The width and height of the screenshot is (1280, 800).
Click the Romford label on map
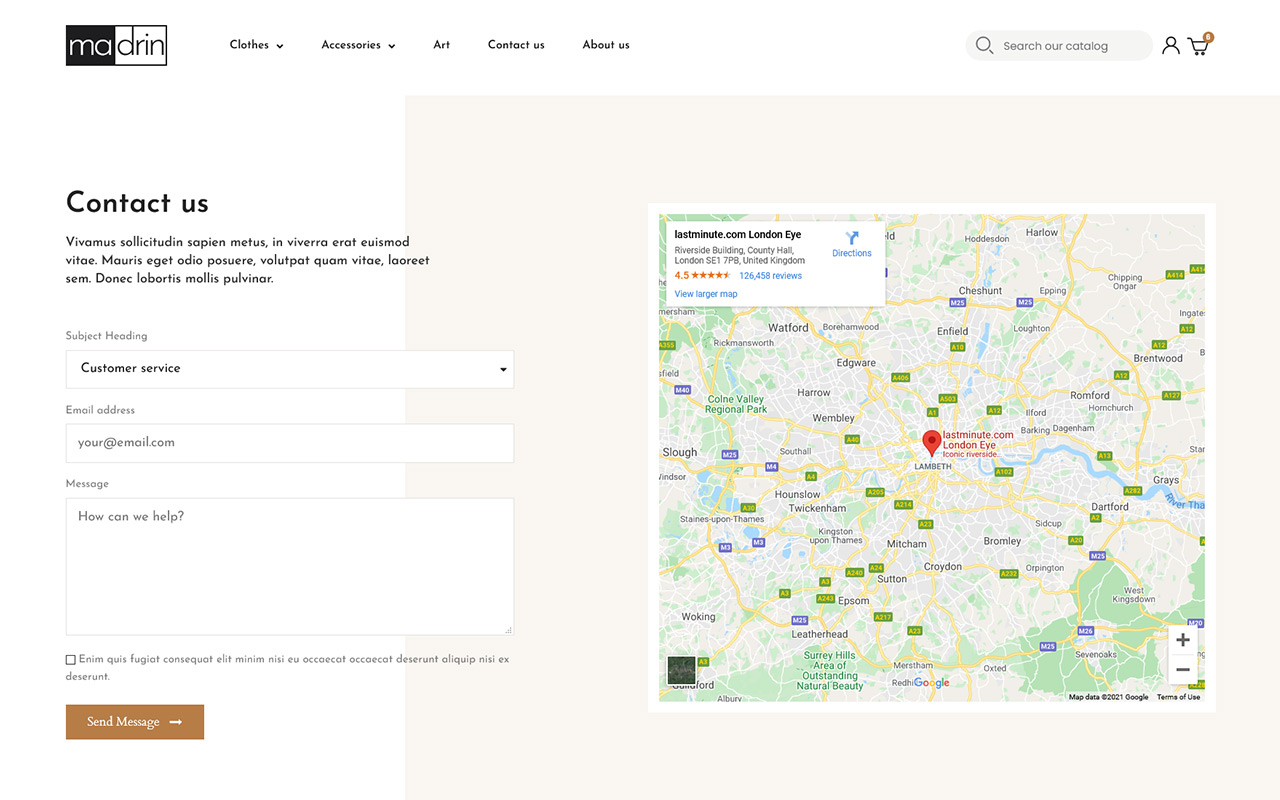pos(1090,395)
